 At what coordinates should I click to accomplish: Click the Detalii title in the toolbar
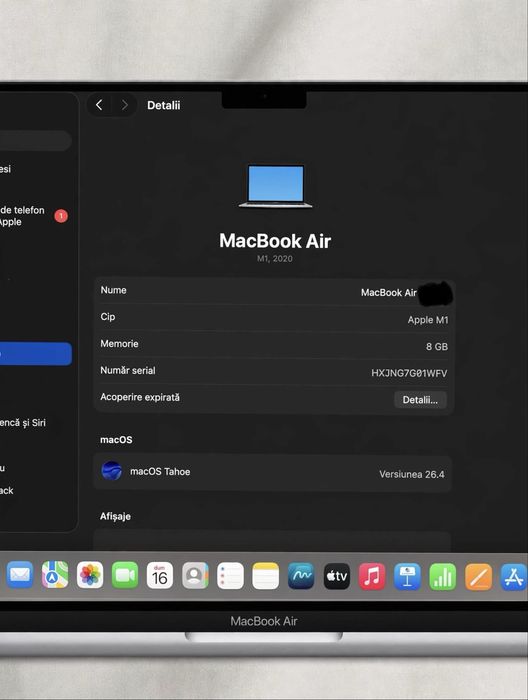[x=164, y=105]
